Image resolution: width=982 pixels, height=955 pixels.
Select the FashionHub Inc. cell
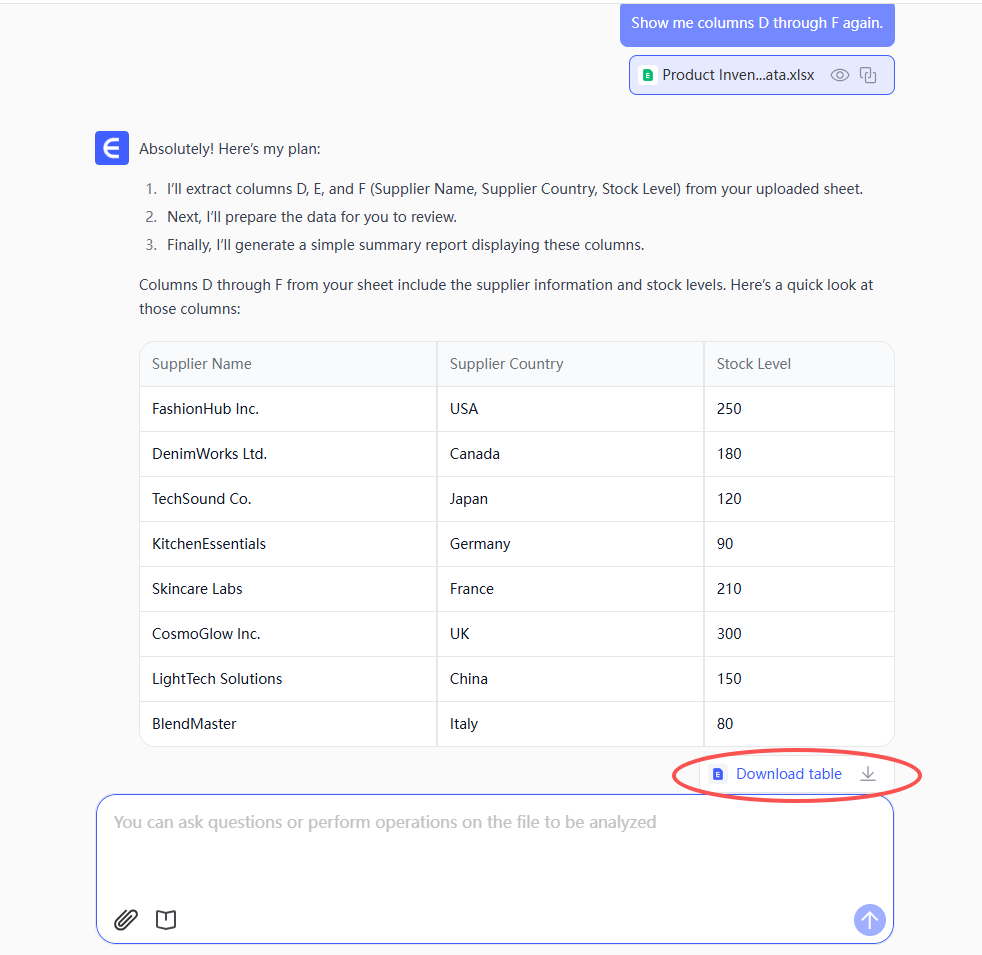pyautogui.click(x=205, y=409)
